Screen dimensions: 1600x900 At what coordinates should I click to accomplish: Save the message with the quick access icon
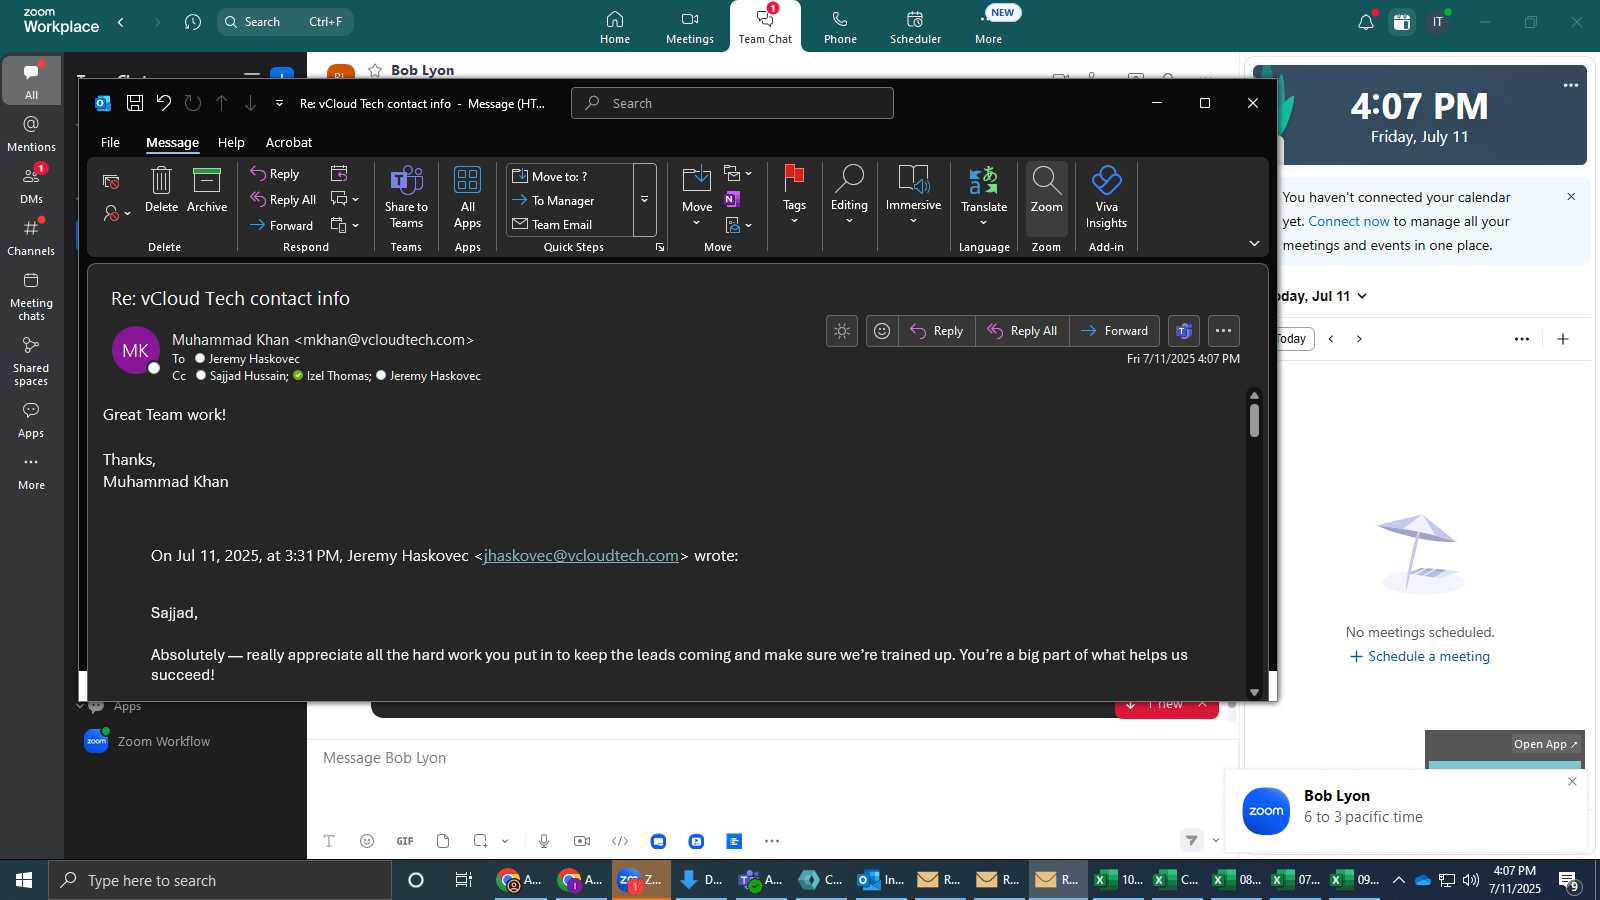point(134,103)
